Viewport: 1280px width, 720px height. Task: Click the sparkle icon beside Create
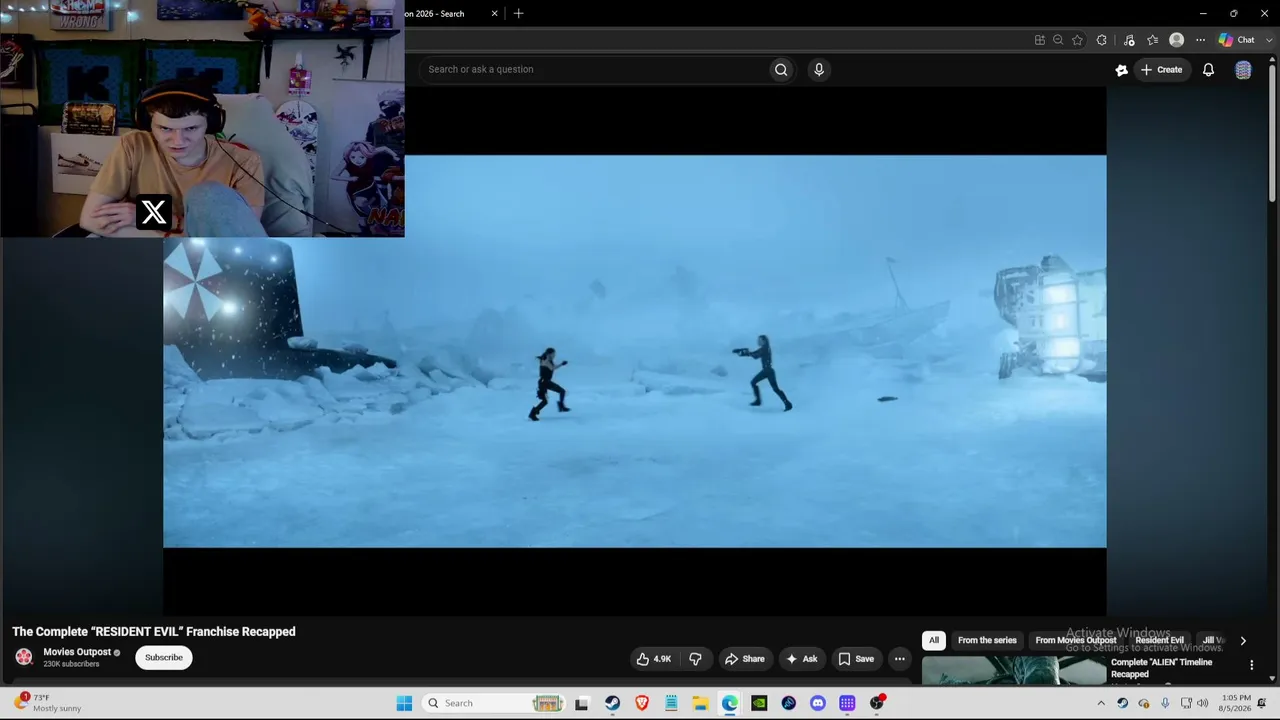tap(1122, 70)
